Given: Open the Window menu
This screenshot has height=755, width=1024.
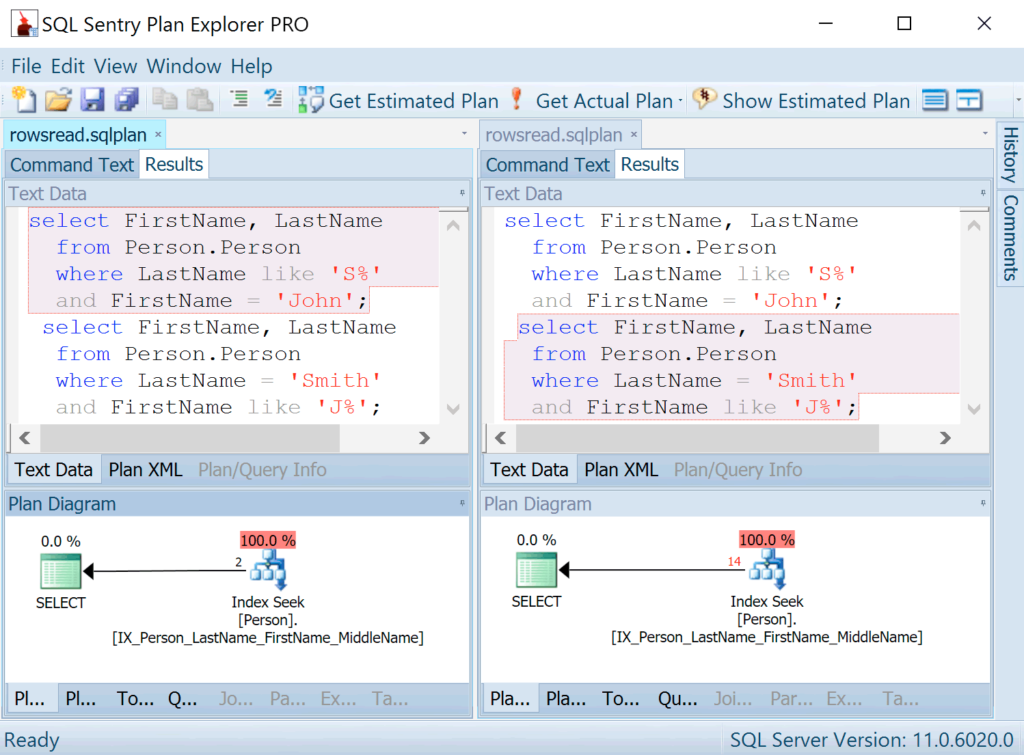Looking at the screenshot, I should (183, 66).
